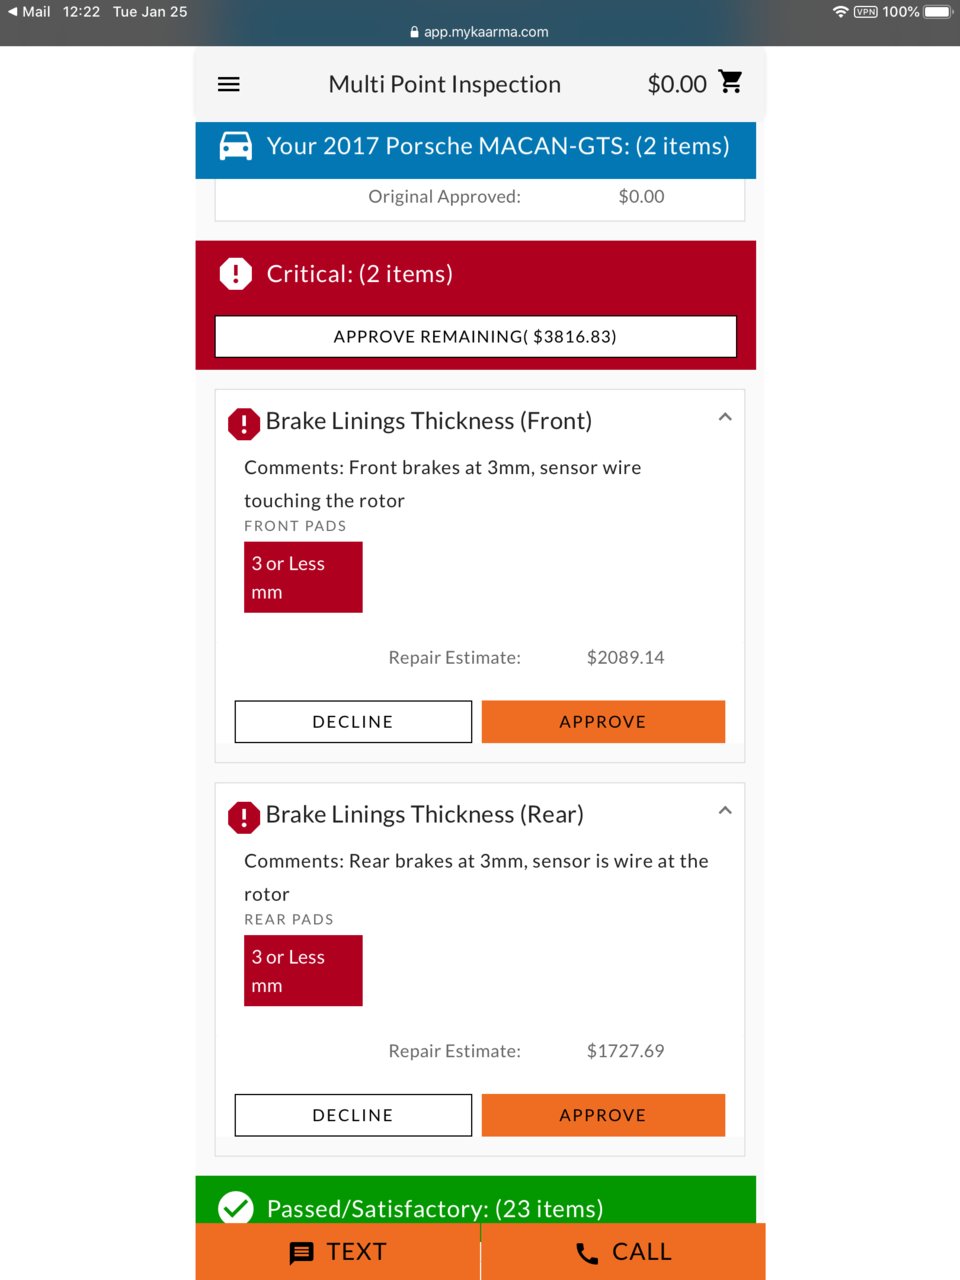960x1280 pixels.
Task: Tap the app.mykaarma.com address bar
Action: 479,32
